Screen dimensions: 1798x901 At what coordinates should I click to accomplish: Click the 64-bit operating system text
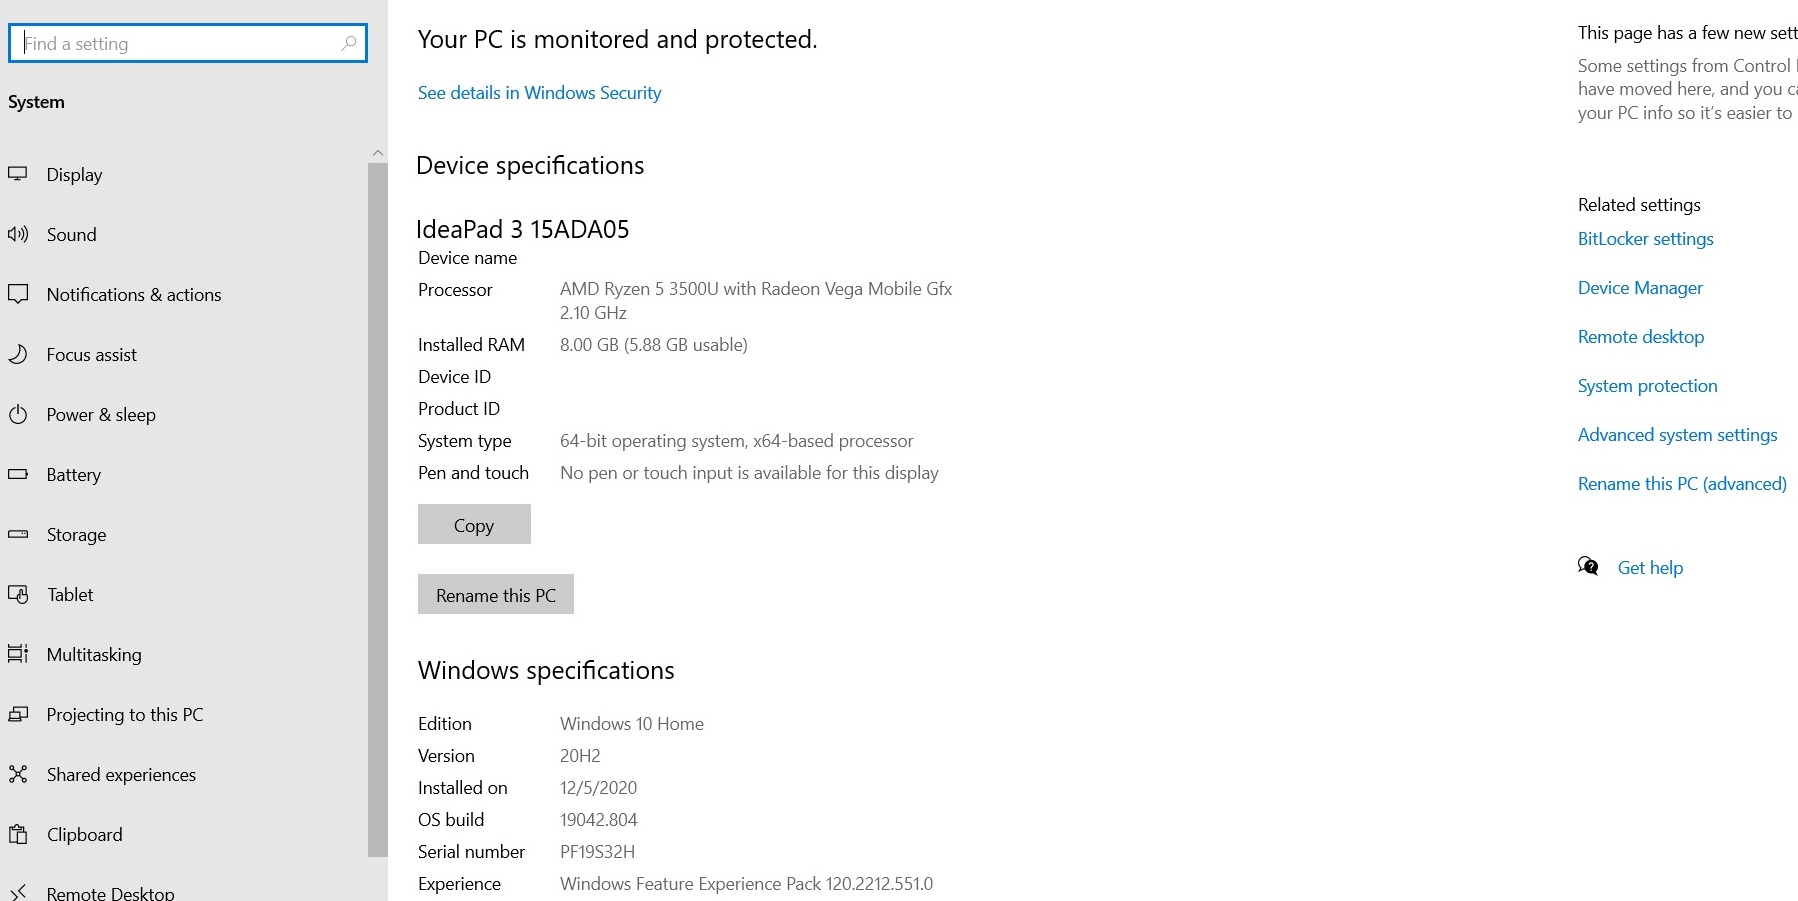pyautogui.click(x=737, y=441)
